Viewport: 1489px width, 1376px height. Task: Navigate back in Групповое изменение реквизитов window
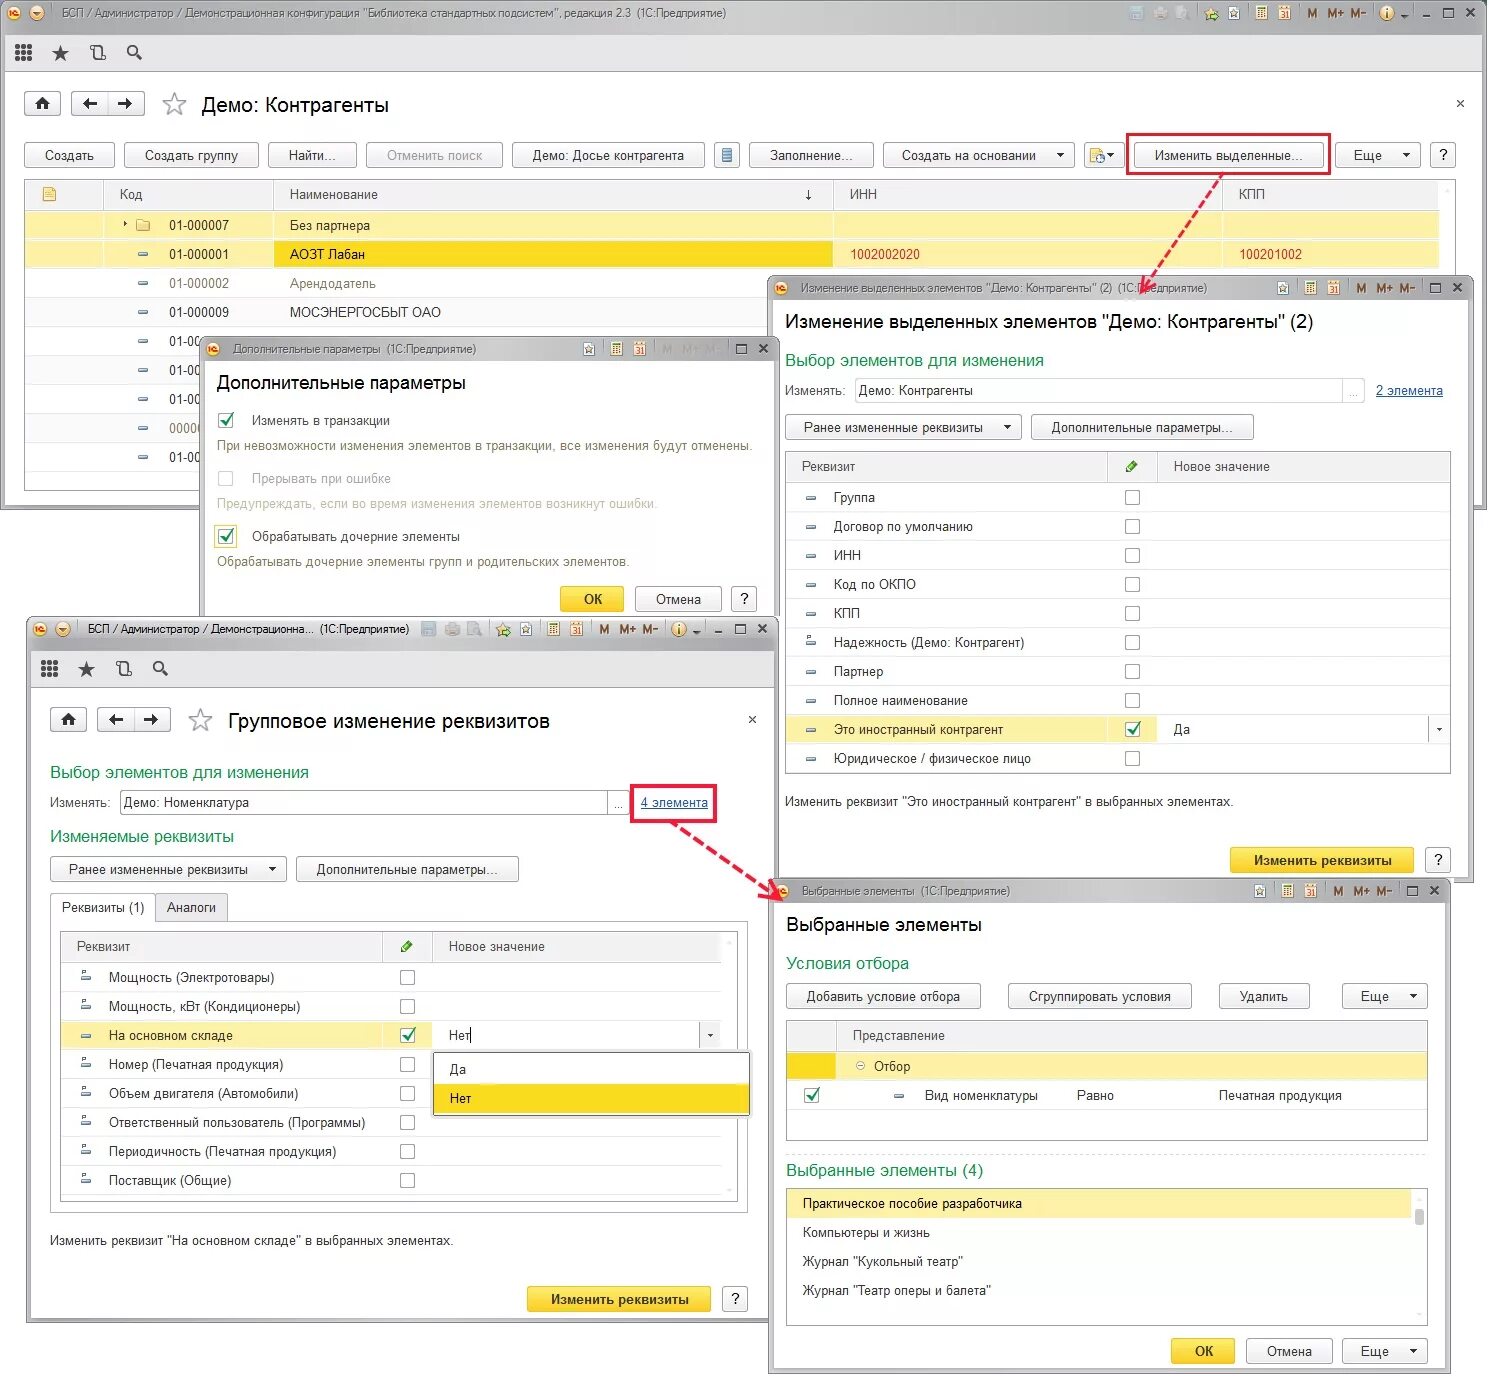point(116,720)
